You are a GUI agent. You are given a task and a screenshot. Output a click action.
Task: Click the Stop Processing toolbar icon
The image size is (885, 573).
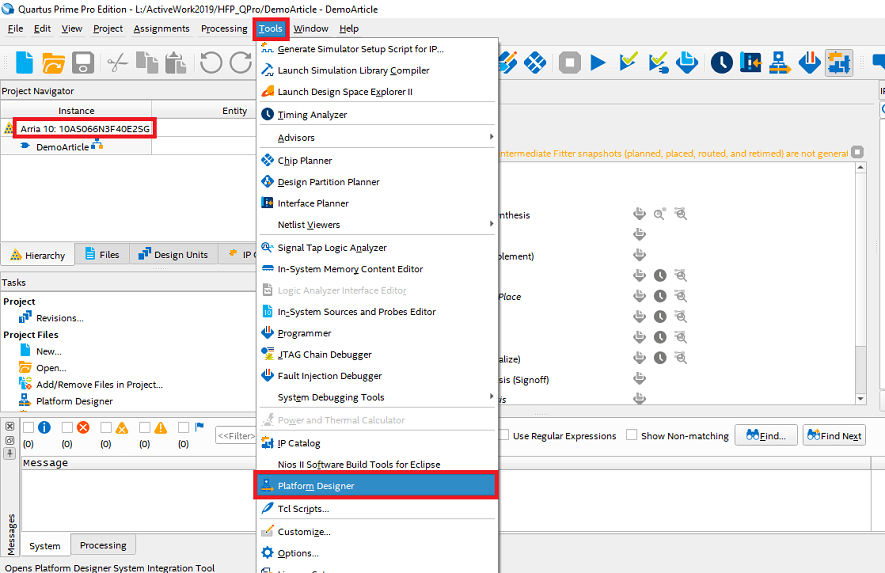pyautogui.click(x=569, y=64)
